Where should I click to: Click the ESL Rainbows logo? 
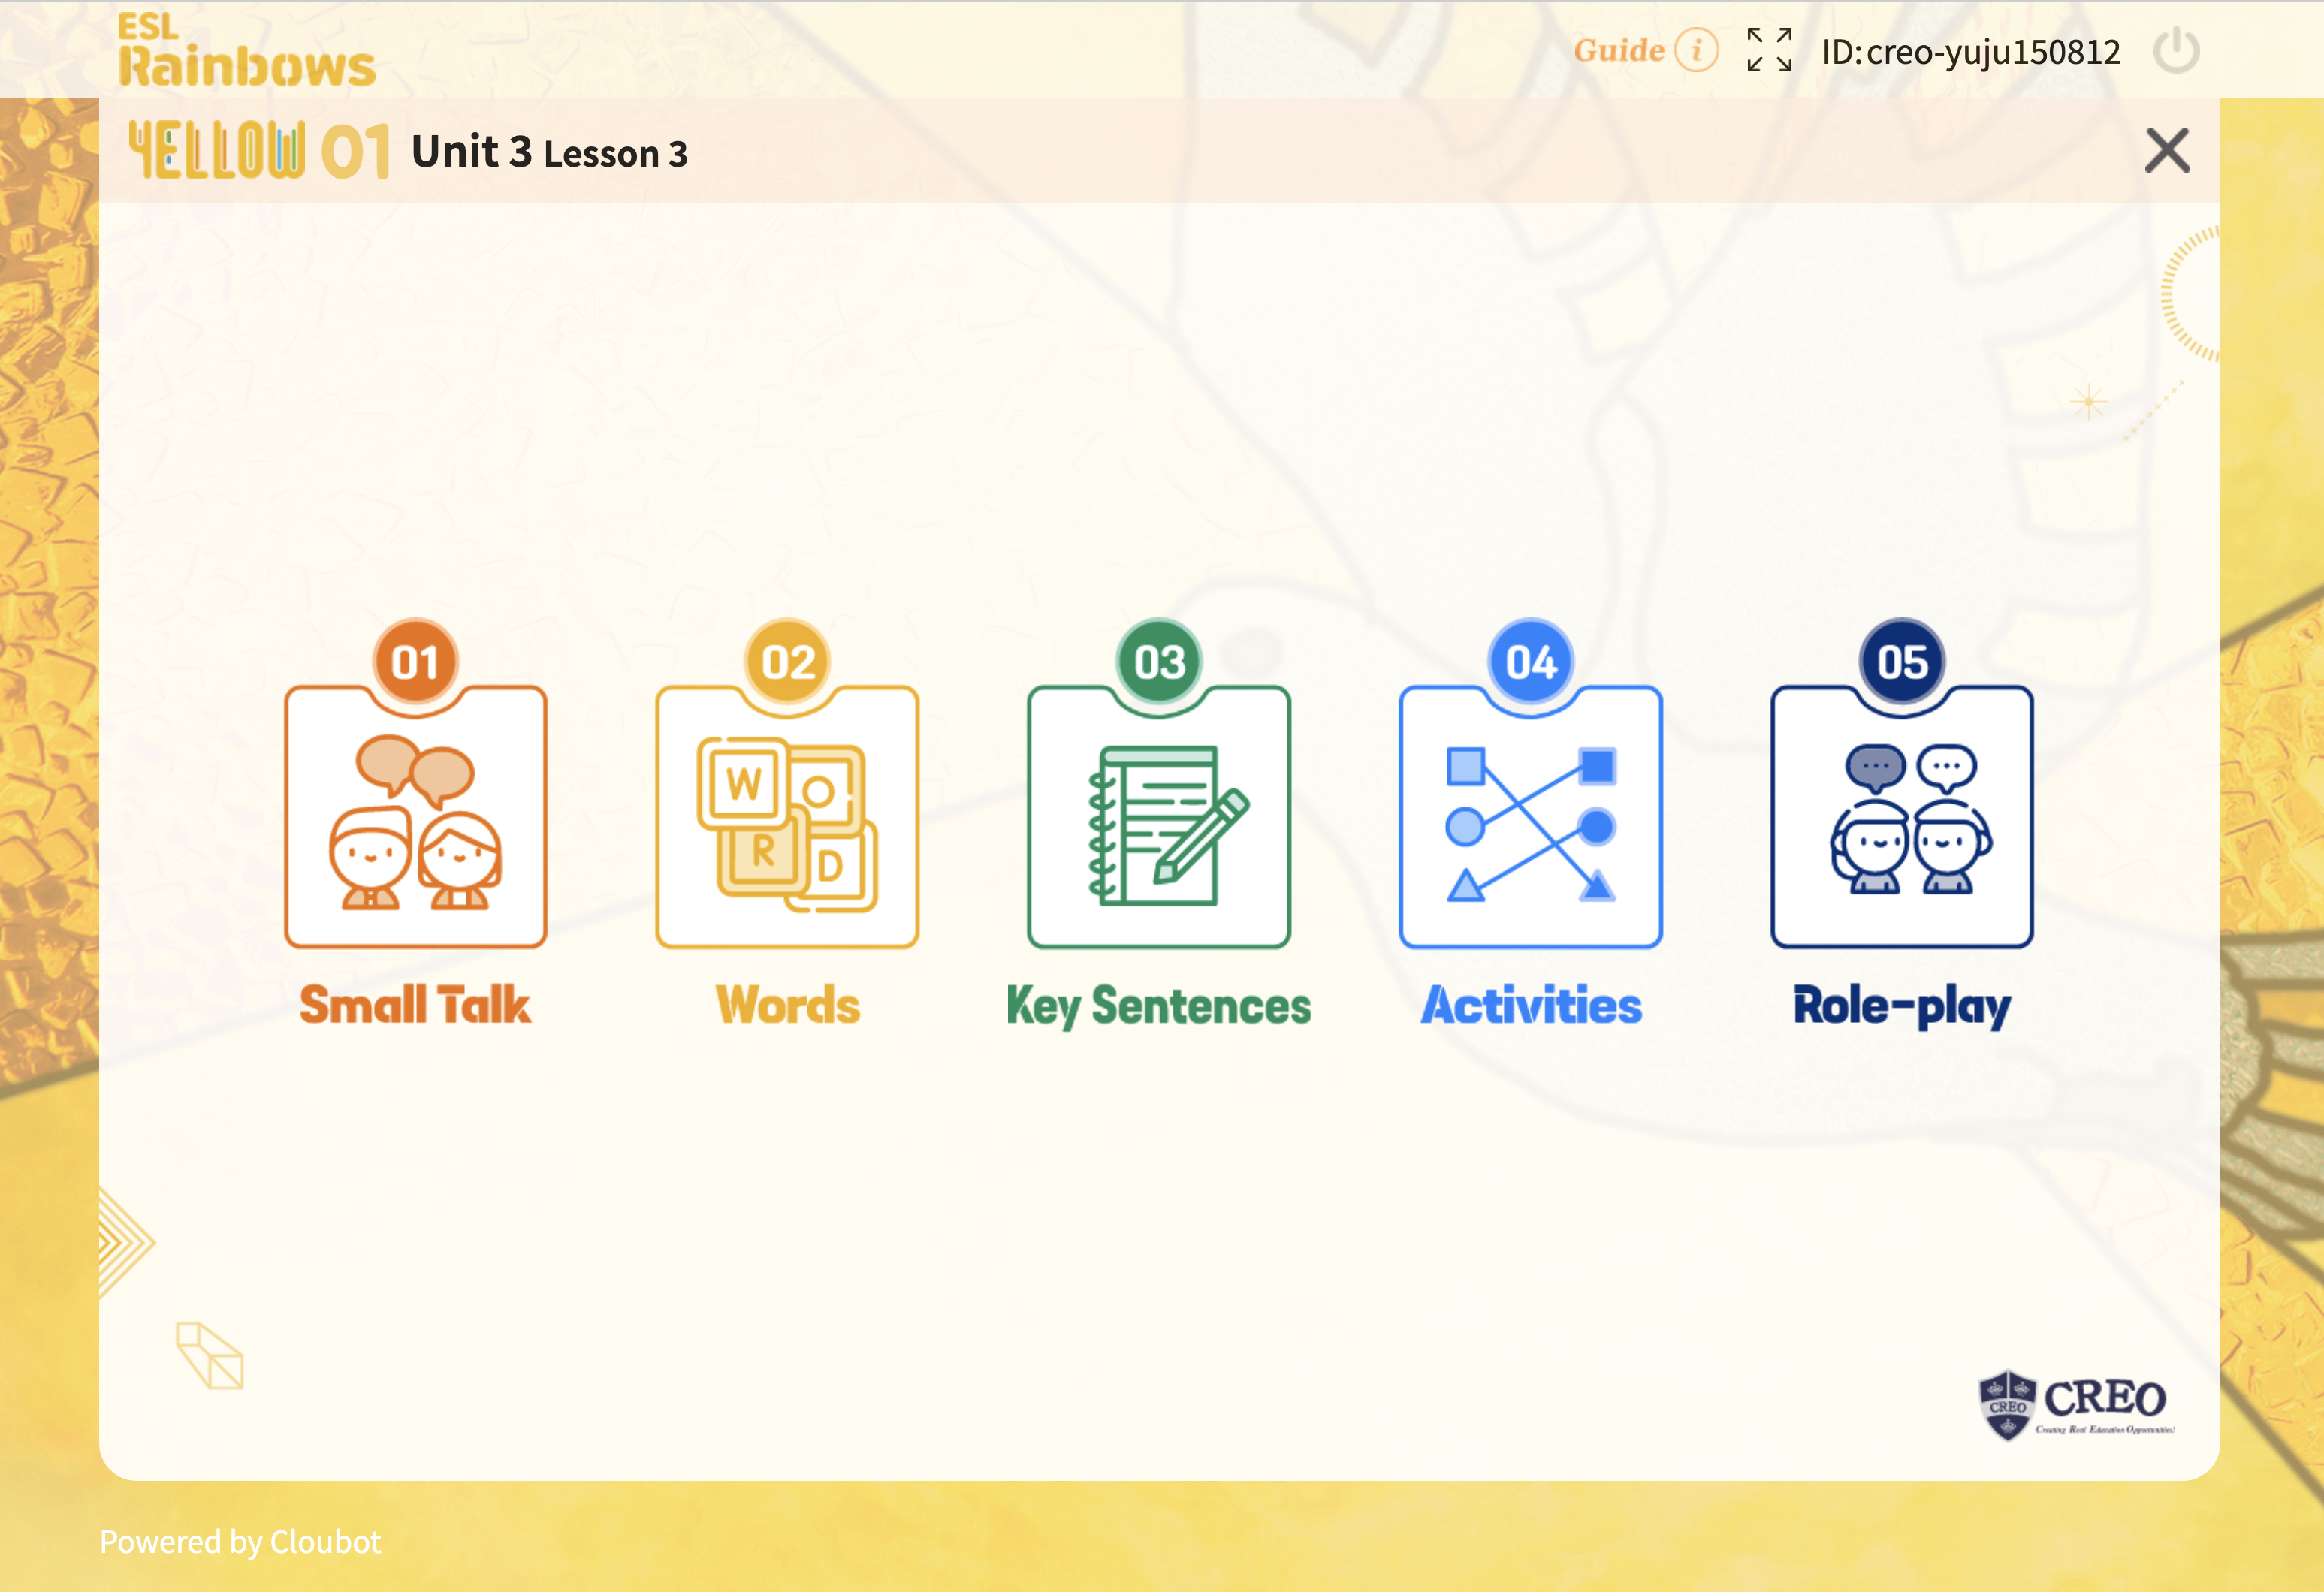[x=246, y=51]
